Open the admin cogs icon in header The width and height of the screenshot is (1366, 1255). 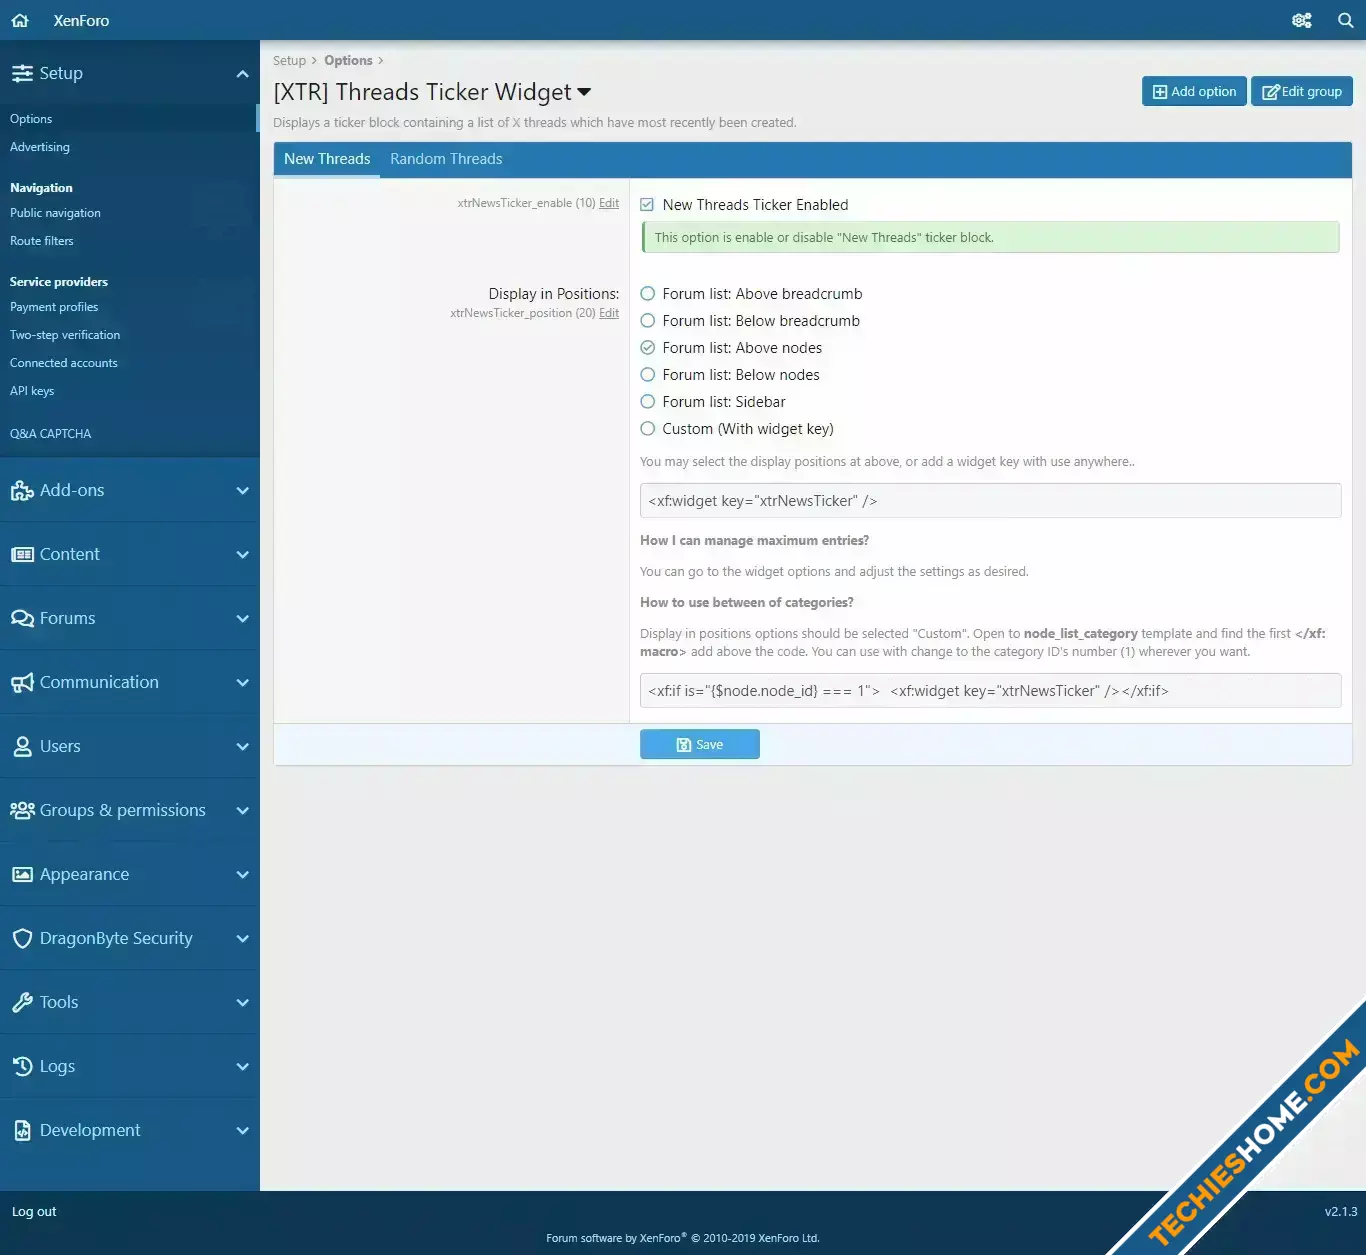[x=1301, y=20]
